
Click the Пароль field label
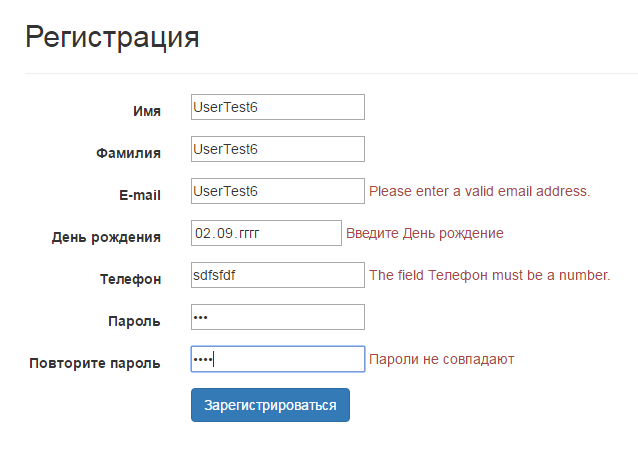134,321
